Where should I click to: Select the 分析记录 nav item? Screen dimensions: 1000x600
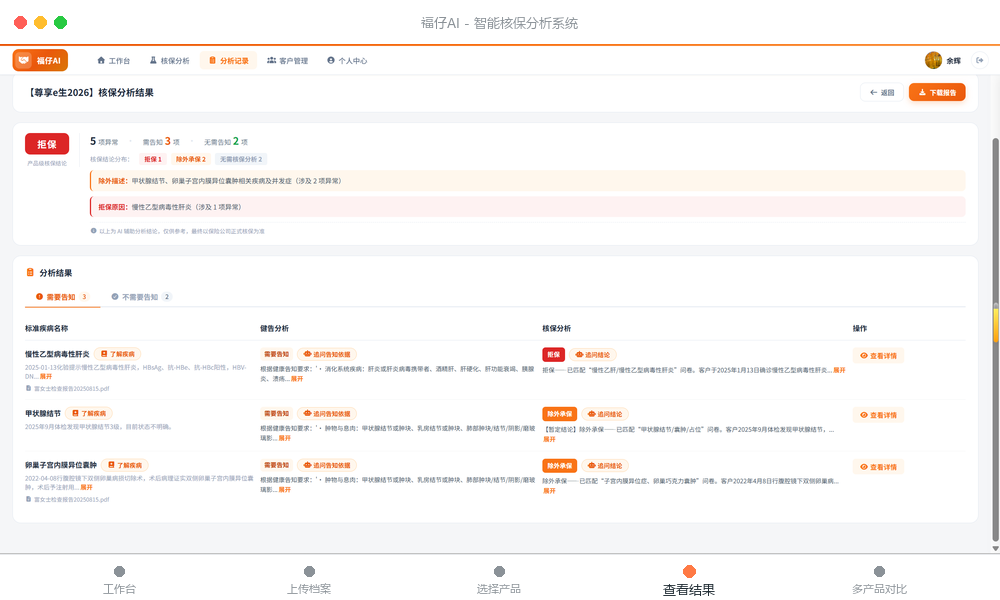[228, 61]
